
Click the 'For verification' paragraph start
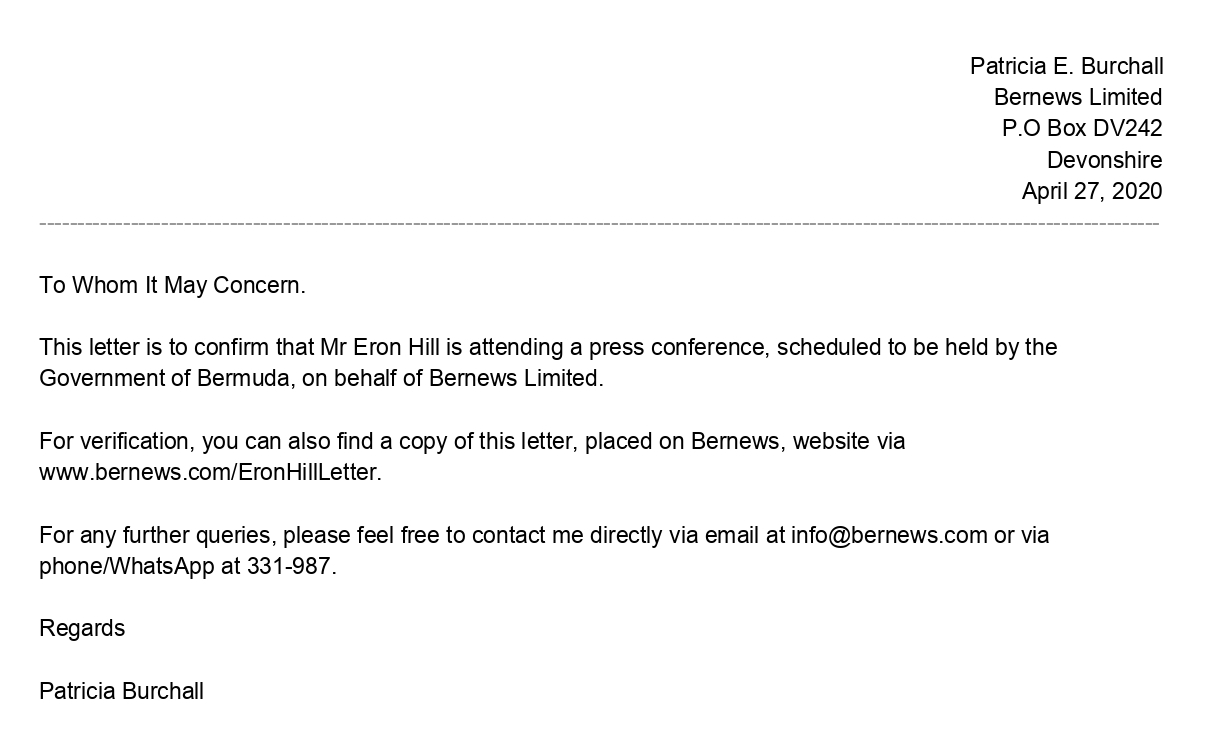[x=114, y=441]
